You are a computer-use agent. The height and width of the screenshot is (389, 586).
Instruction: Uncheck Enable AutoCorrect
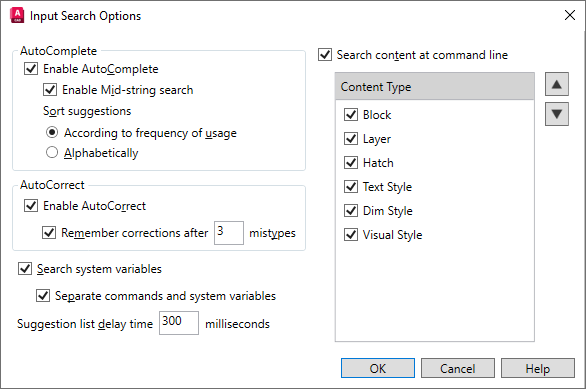(31, 206)
